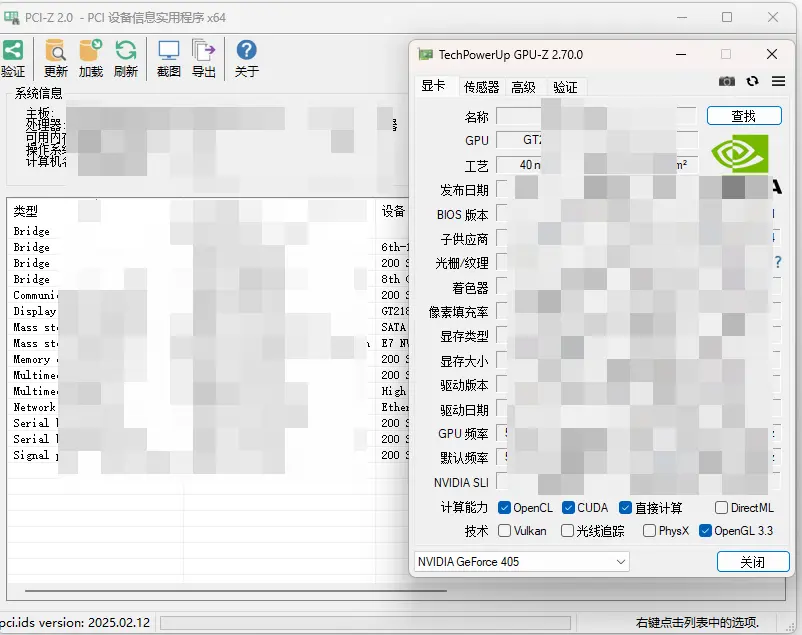Click the PCI-Z horizontal scrollbar
The height and width of the screenshot is (635, 802).
coord(235,590)
